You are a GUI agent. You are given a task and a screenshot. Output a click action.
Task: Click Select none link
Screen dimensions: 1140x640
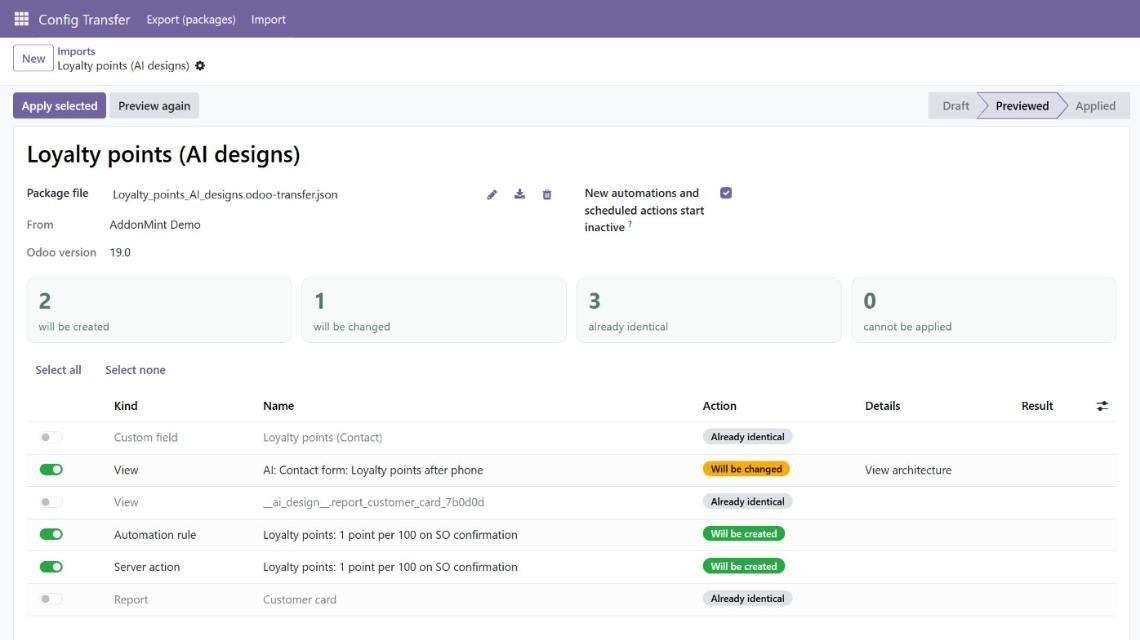tap(135, 369)
